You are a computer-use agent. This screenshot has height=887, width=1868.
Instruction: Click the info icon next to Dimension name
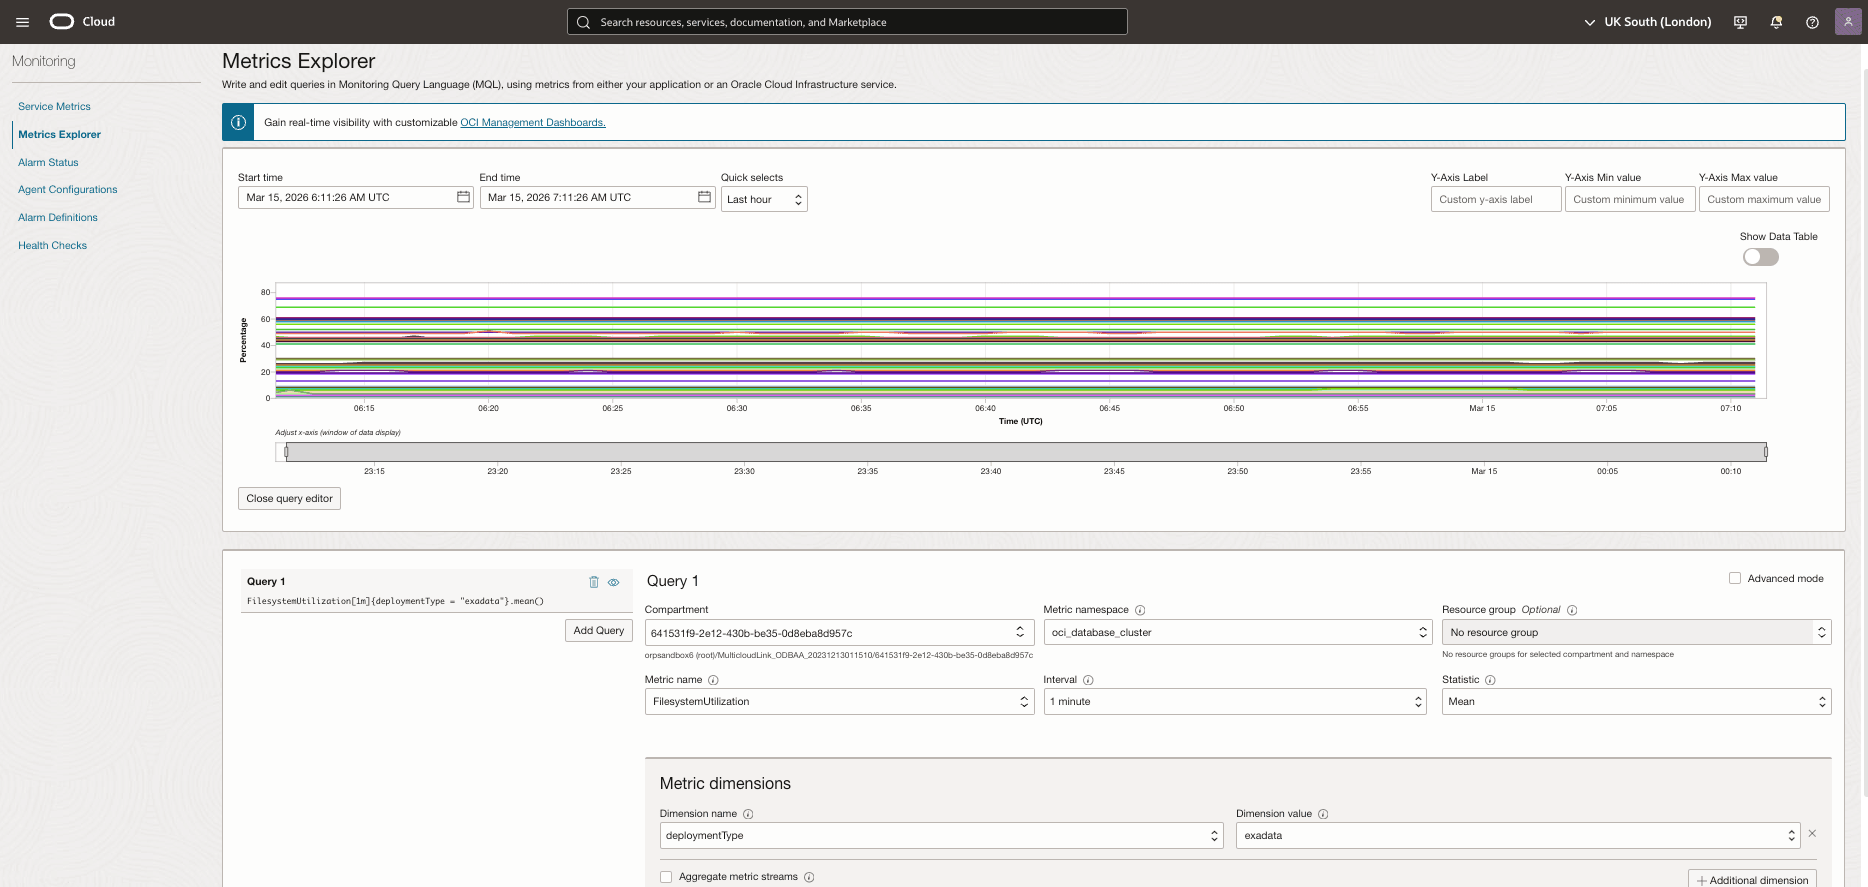click(x=748, y=814)
